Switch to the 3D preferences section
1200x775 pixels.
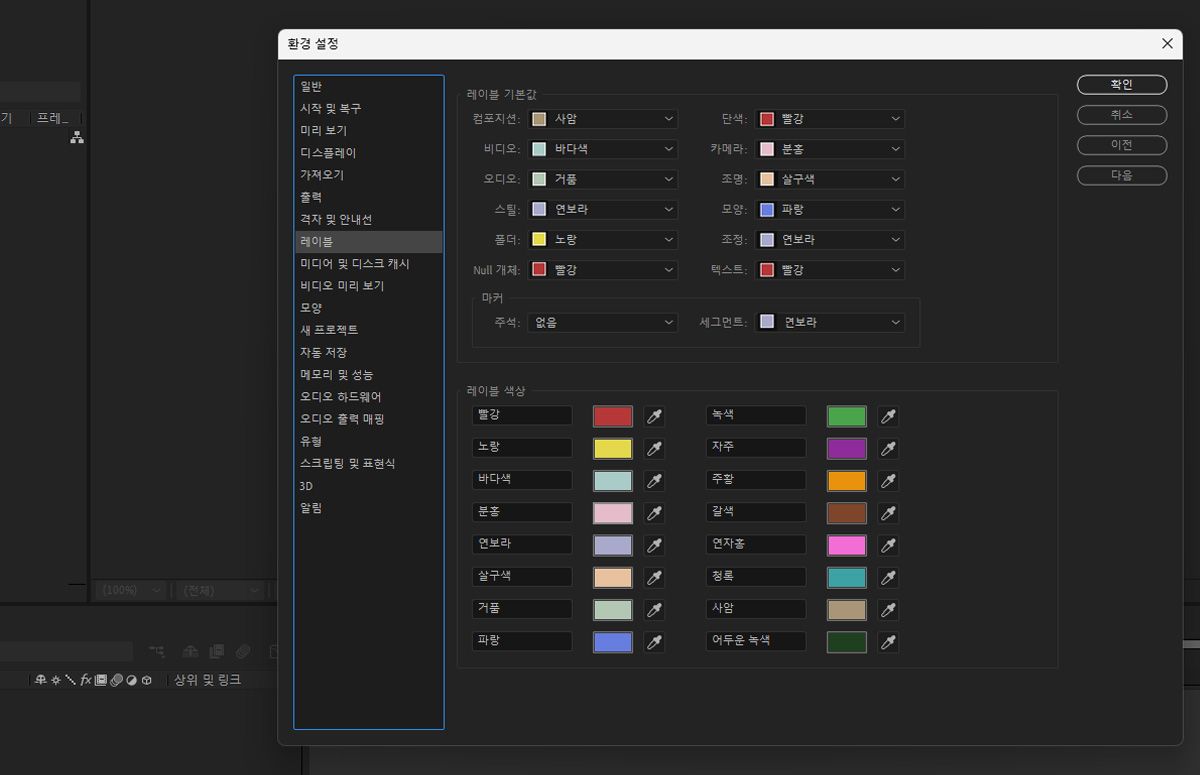305,485
